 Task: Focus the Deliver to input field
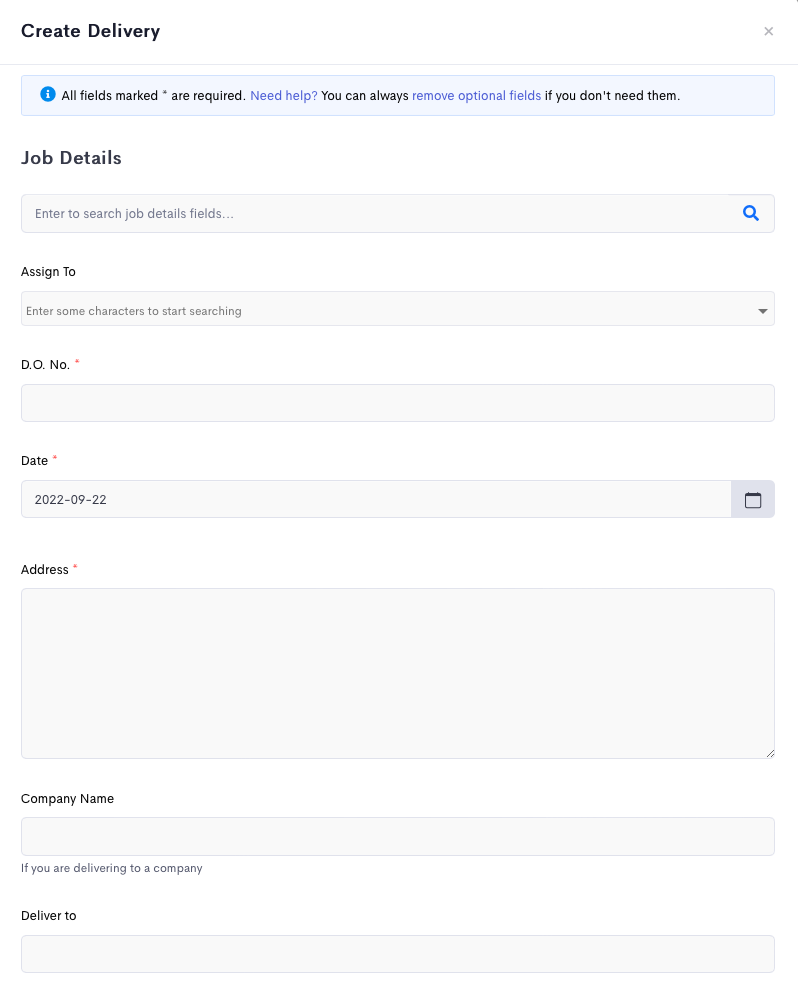pos(398,954)
